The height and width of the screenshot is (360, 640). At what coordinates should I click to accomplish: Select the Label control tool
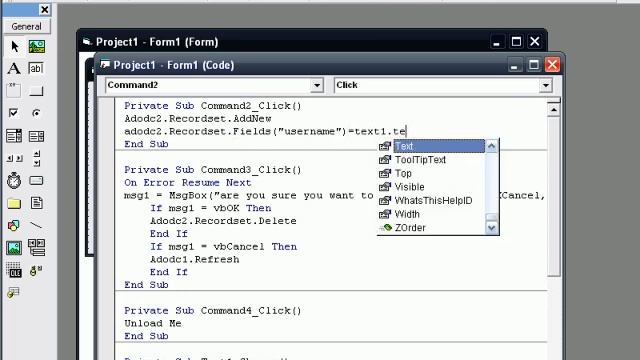14,69
